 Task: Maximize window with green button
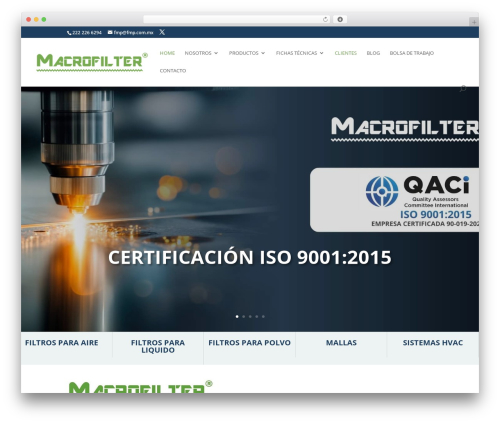pyautogui.click(x=44, y=20)
